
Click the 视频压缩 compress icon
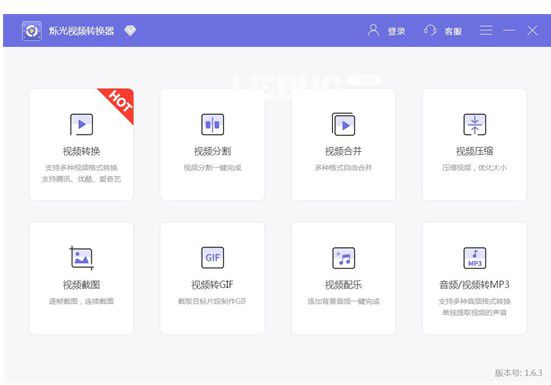click(x=475, y=124)
